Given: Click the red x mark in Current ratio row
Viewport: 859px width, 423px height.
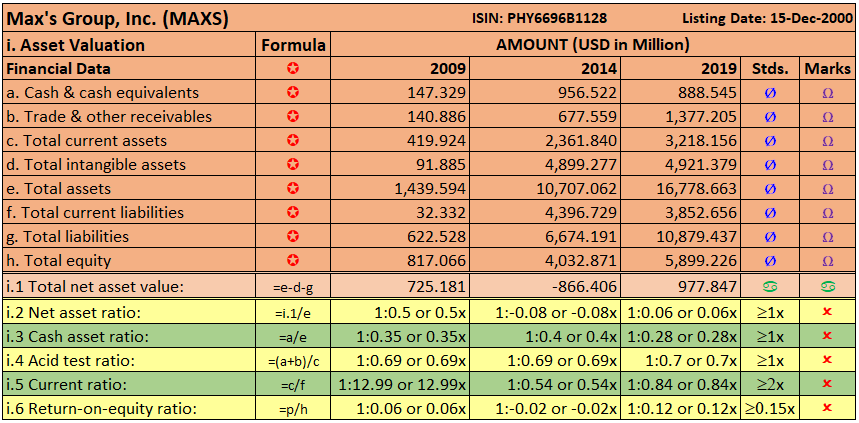Looking at the screenshot, I should (827, 384).
